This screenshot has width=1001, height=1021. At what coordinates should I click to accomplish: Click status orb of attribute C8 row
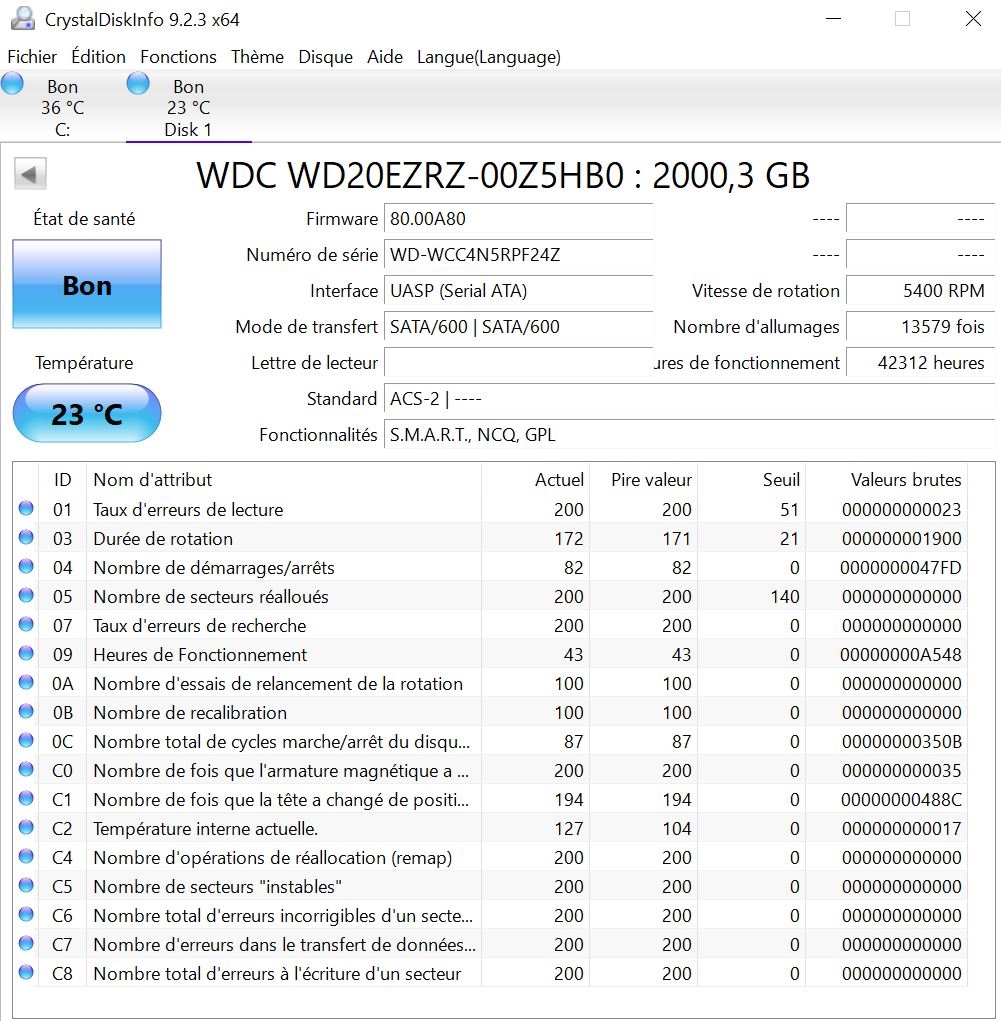pyautogui.click(x=26, y=972)
